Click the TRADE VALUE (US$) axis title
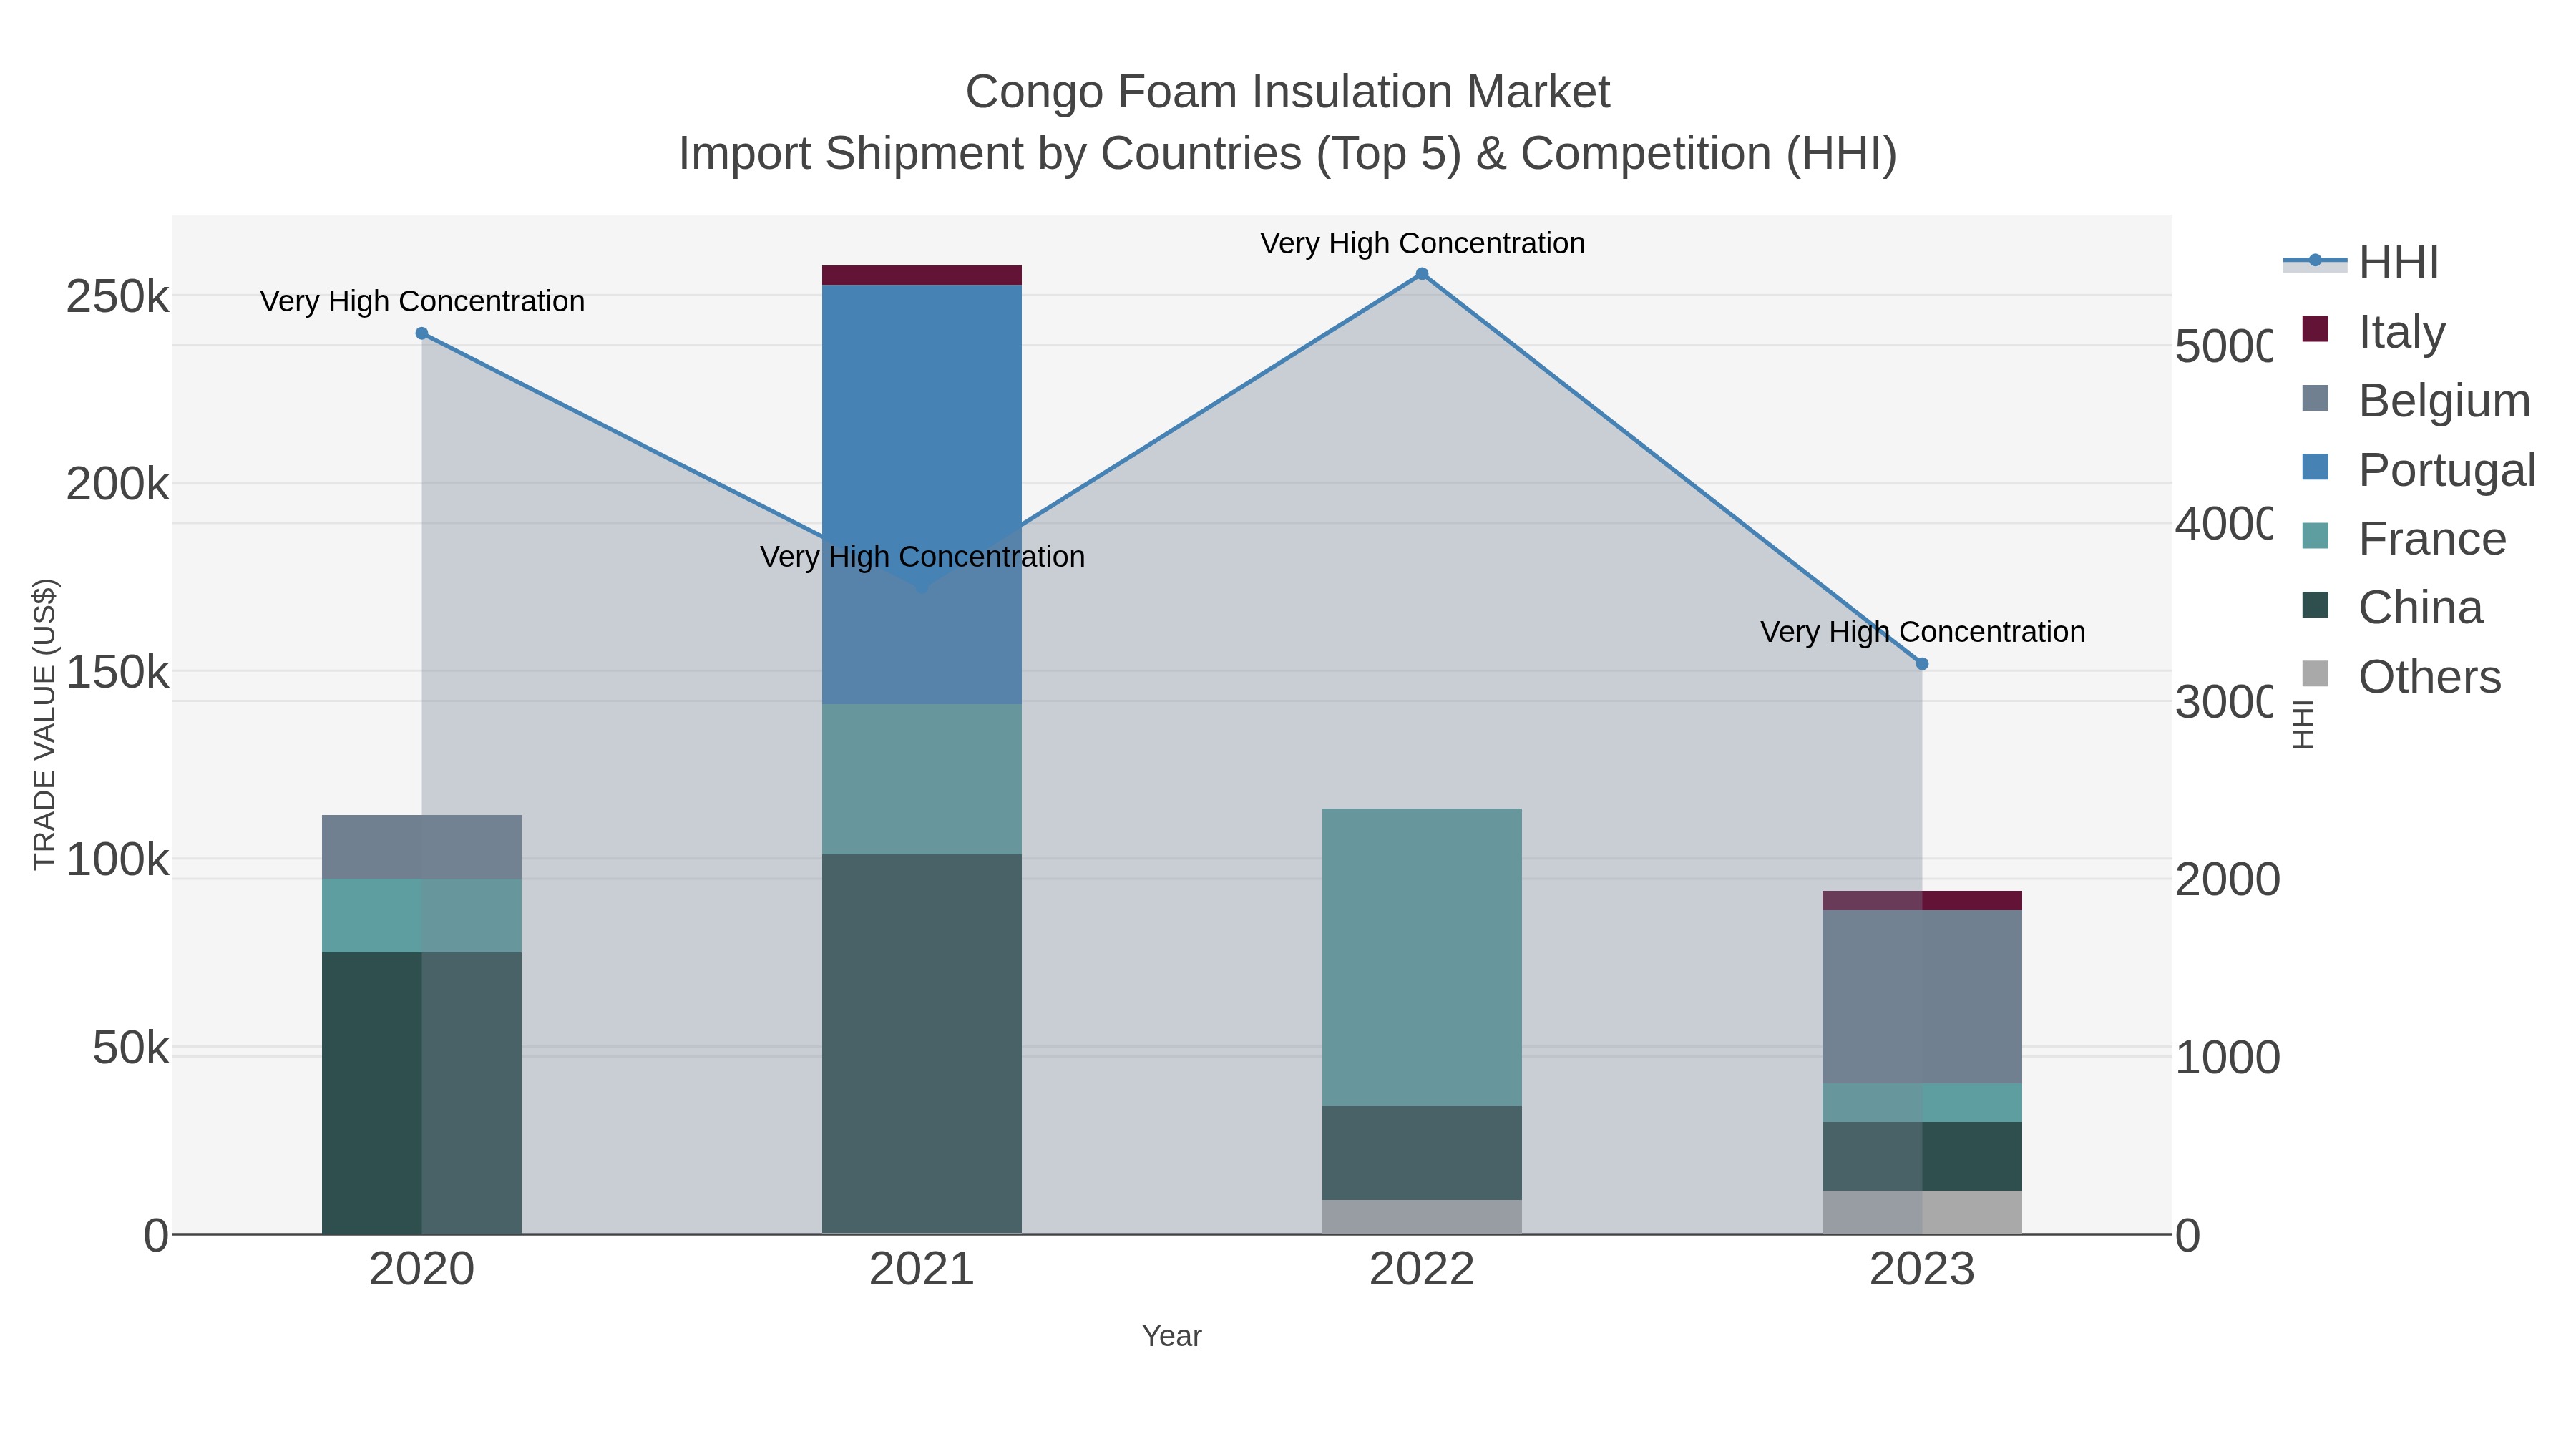 pos(45,724)
